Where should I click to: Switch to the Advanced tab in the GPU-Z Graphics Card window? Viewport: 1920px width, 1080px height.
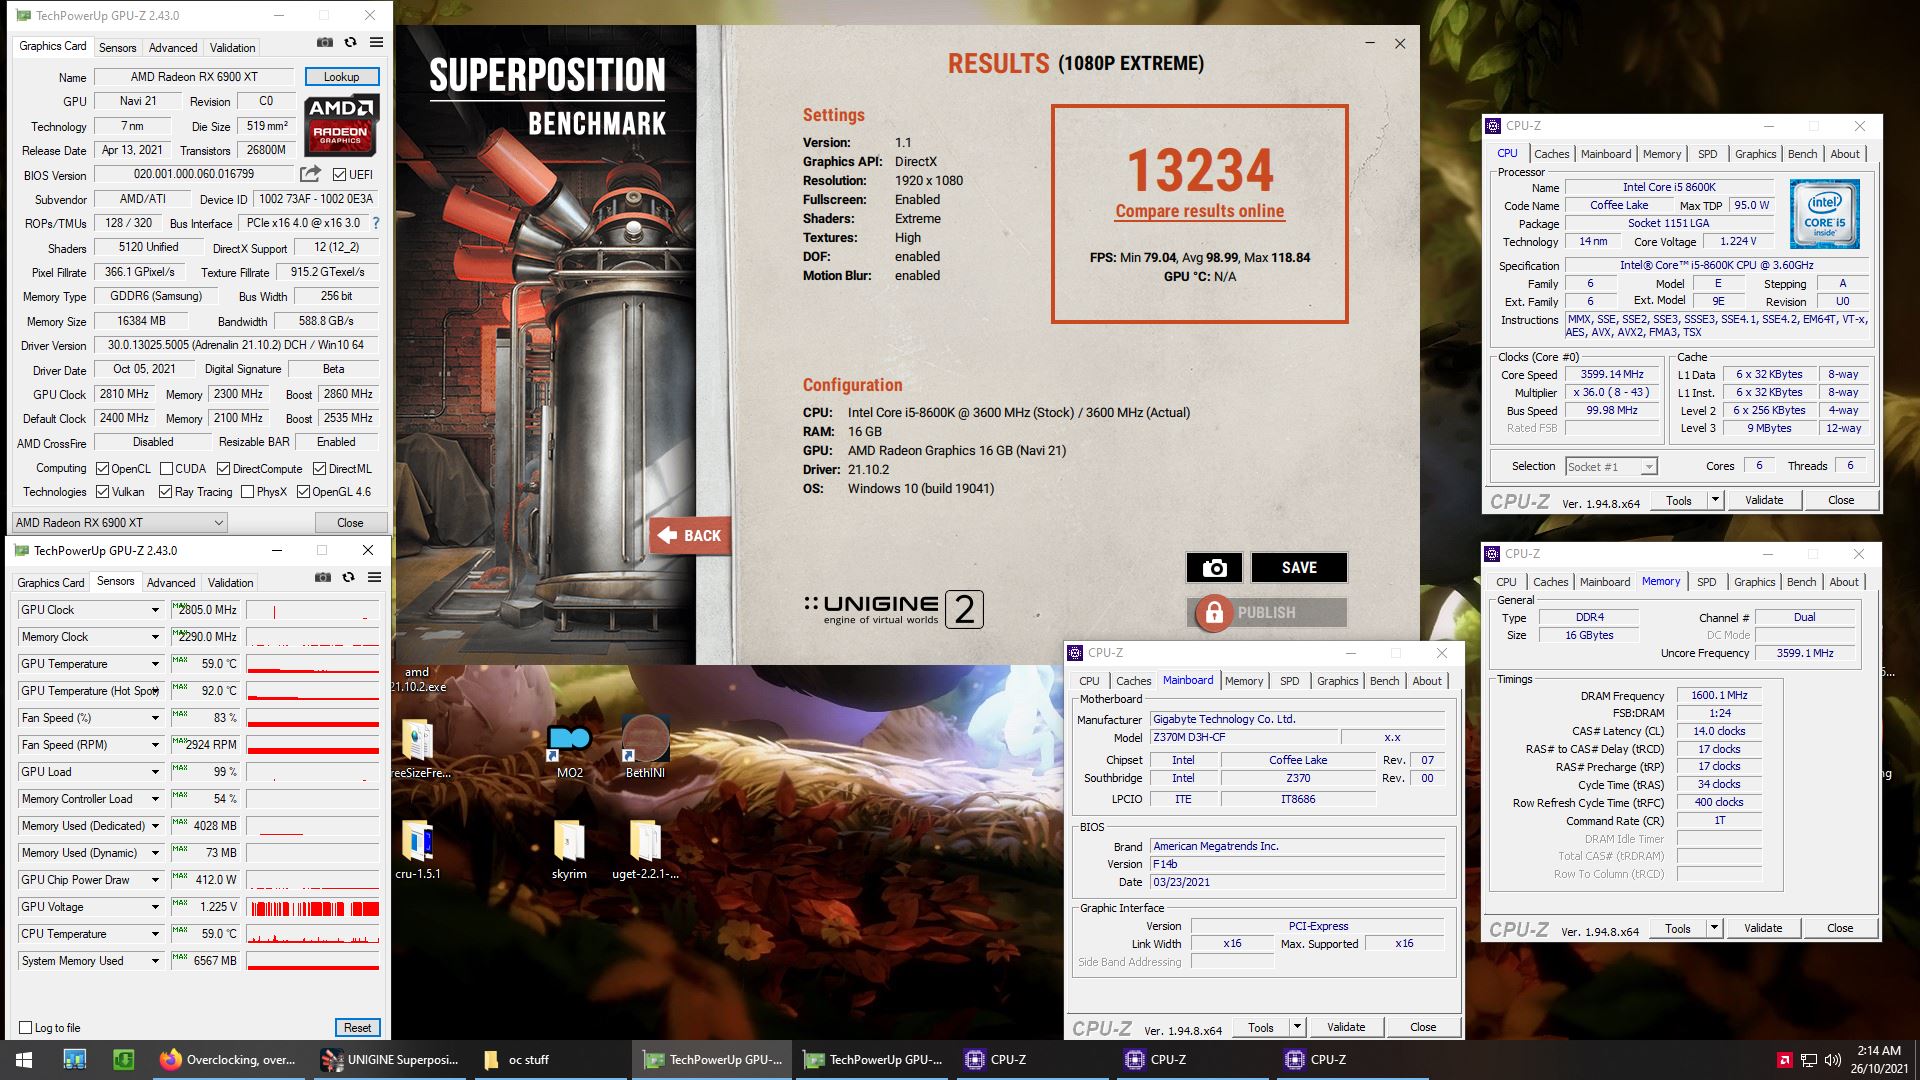173,48
